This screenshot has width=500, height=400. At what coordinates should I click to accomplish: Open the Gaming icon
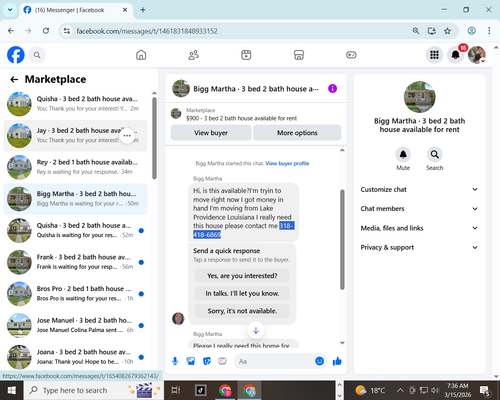(x=351, y=55)
